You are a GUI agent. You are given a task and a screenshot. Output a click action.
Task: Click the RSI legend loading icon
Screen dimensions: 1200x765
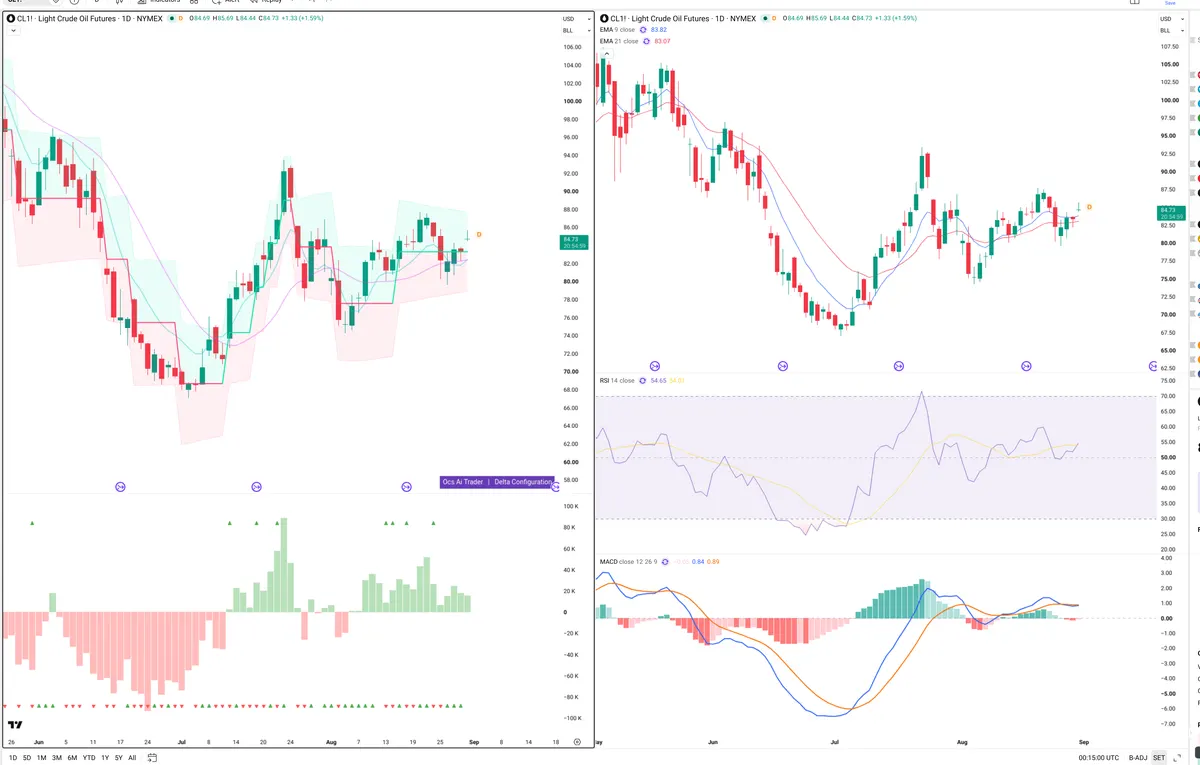tap(643, 381)
